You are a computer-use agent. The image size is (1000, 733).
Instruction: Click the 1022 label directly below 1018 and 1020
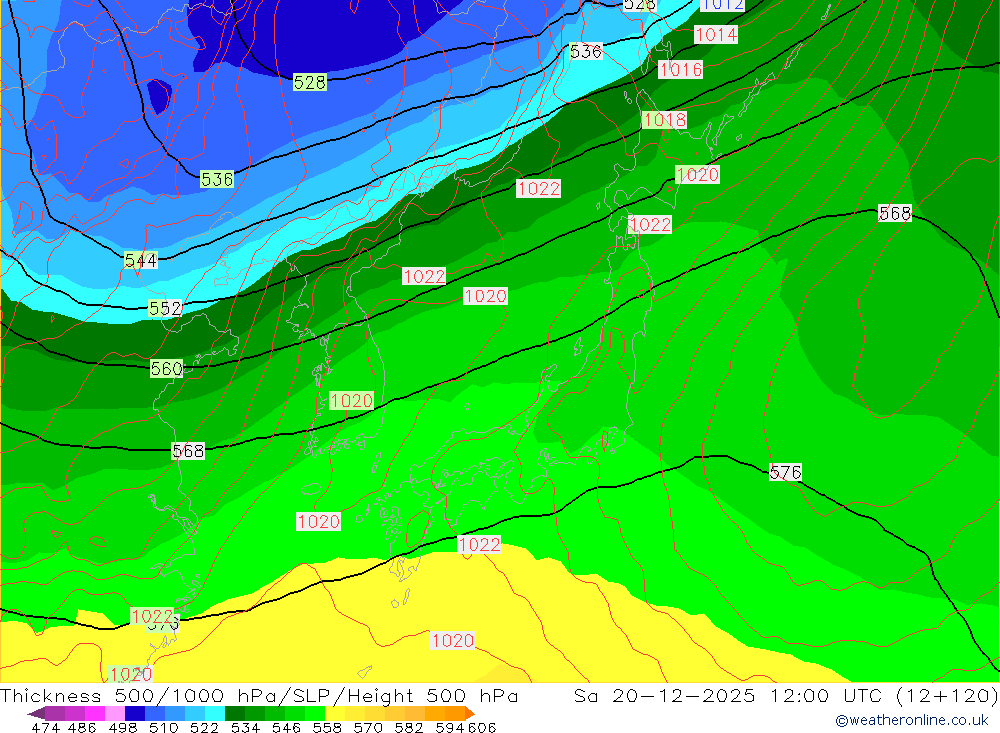(650, 225)
